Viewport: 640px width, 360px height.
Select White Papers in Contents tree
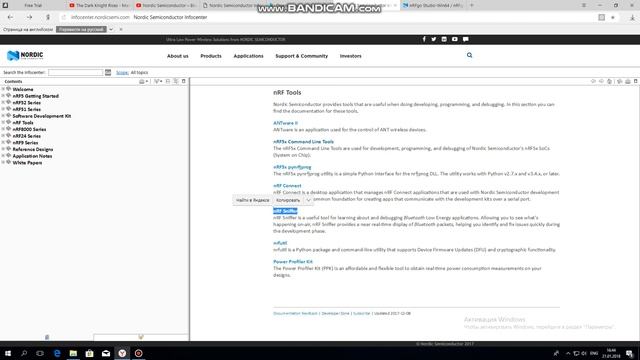[x=27, y=162]
